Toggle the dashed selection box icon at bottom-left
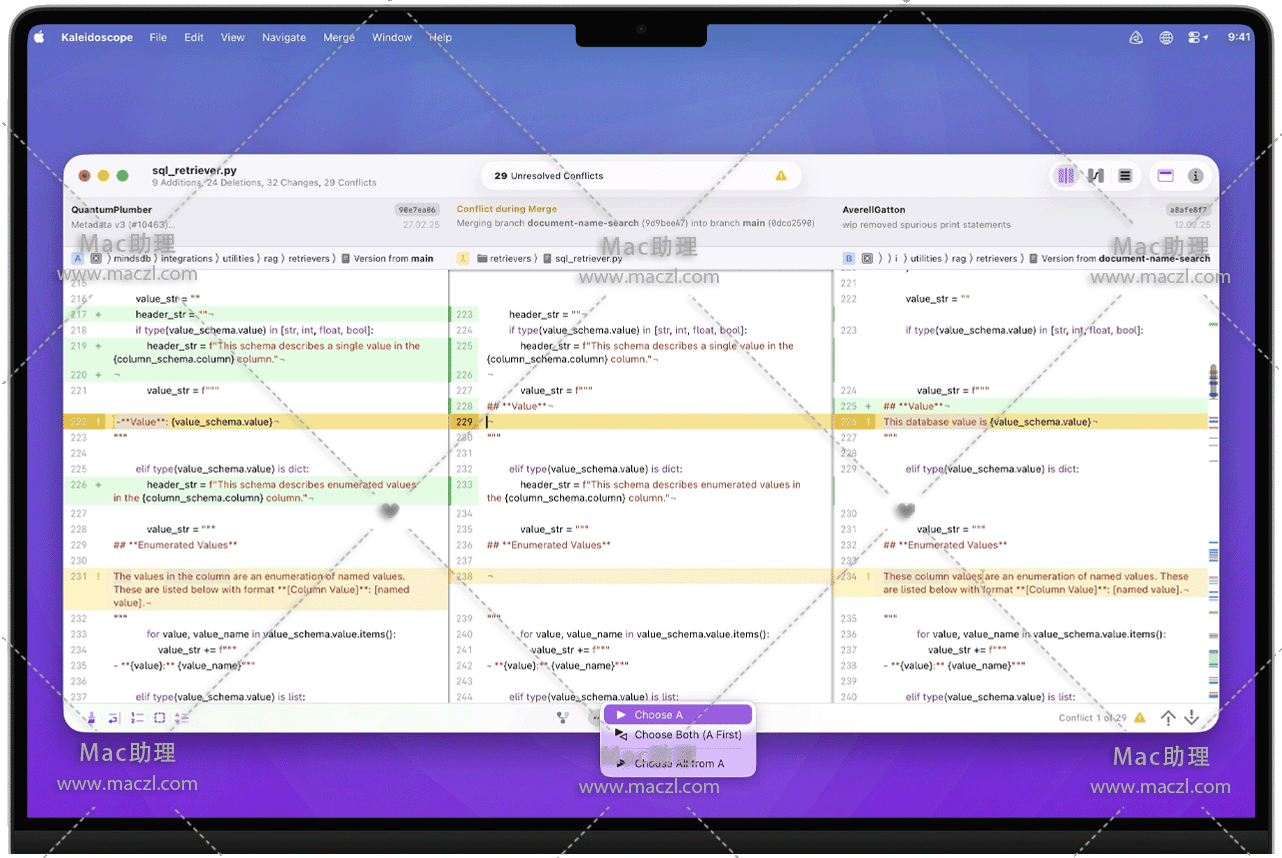This screenshot has height=858, width=1282. tap(159, 718)
